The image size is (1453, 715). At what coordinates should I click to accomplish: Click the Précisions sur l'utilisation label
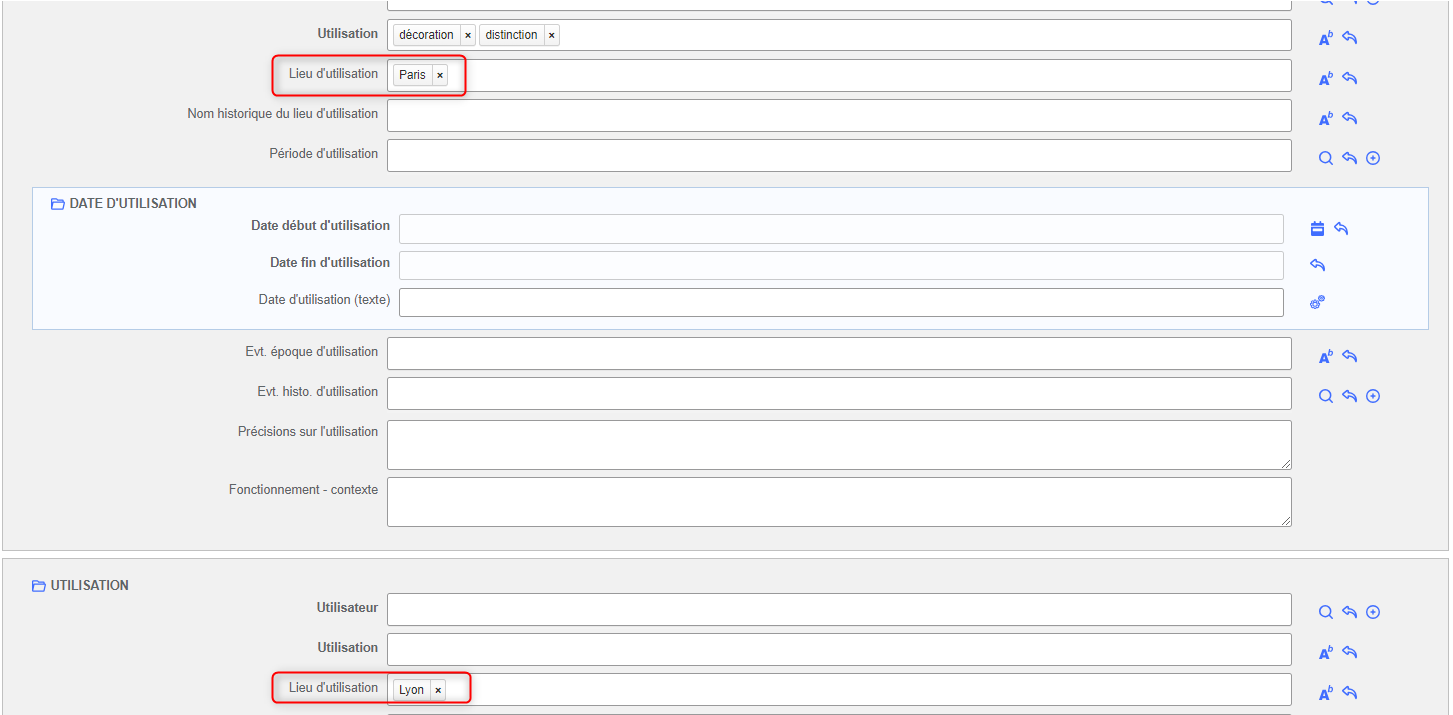308,432
